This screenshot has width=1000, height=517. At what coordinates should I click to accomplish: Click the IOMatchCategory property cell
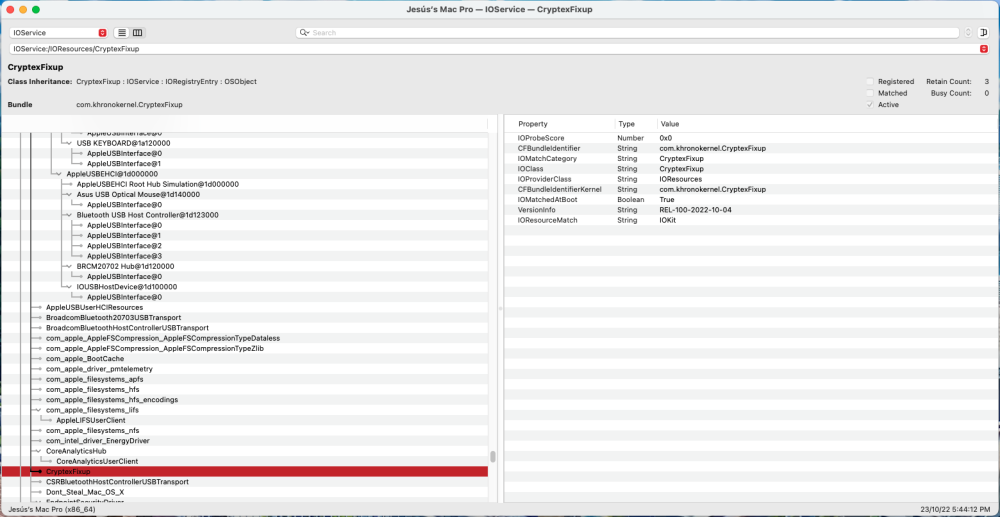[x=547, y=158]
